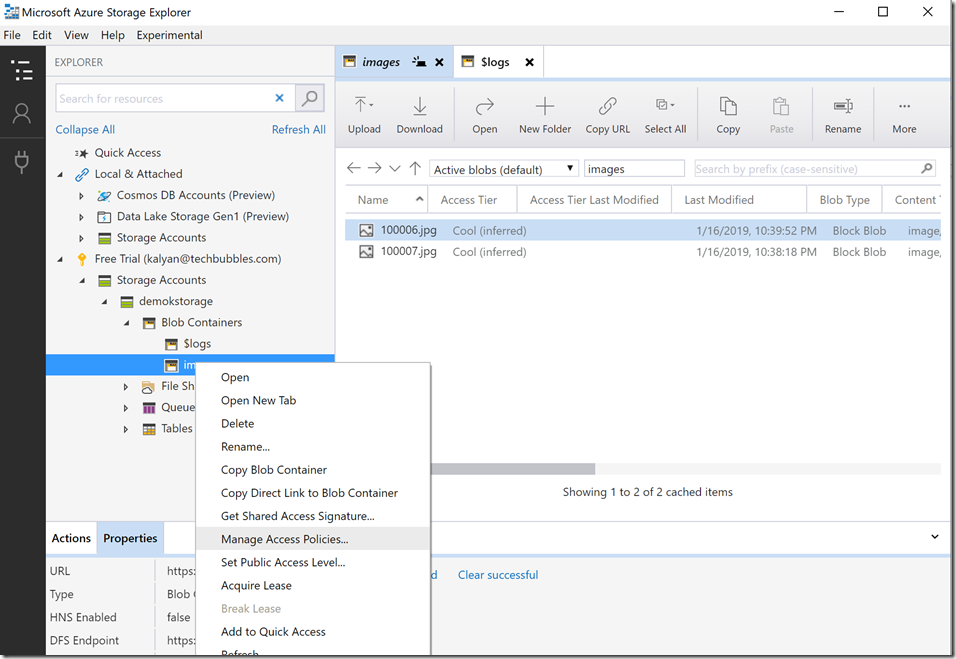Click the image icon of 100007.jpg

point(366,252)
